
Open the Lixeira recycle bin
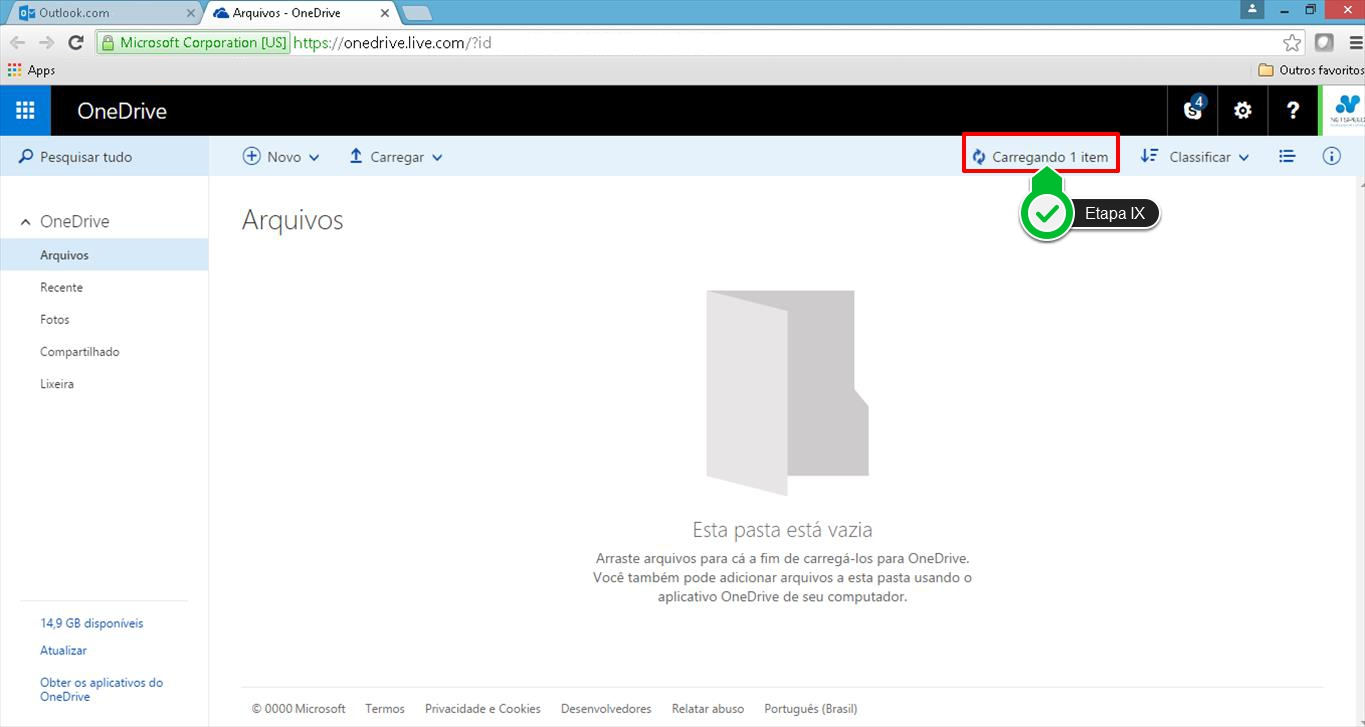(57, 384)
